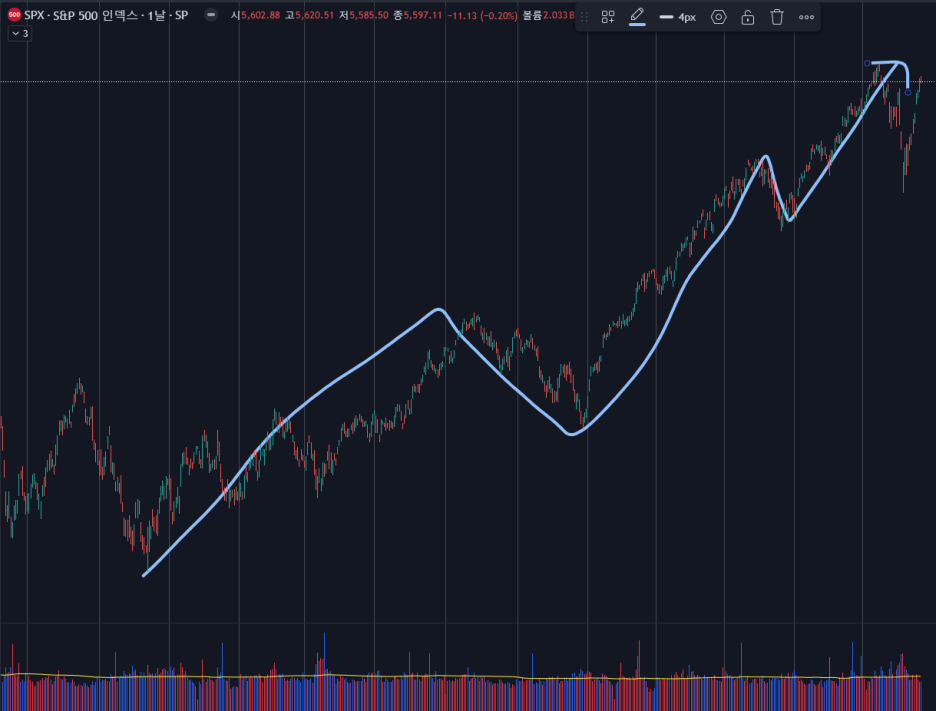Screen dimensions: 936x711
Task: Change the line color pencil tool
Action: [x=637, y=17]
